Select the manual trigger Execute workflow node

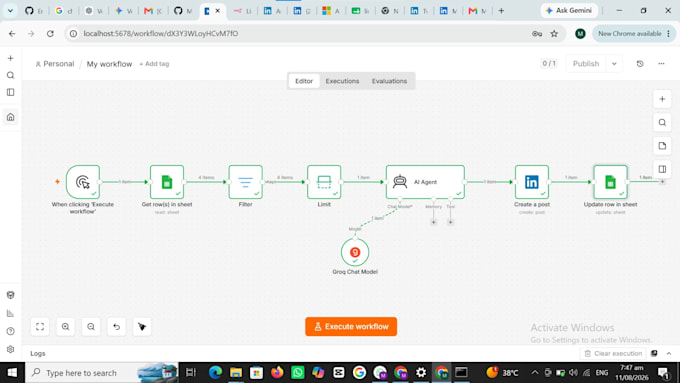point(83,182)
